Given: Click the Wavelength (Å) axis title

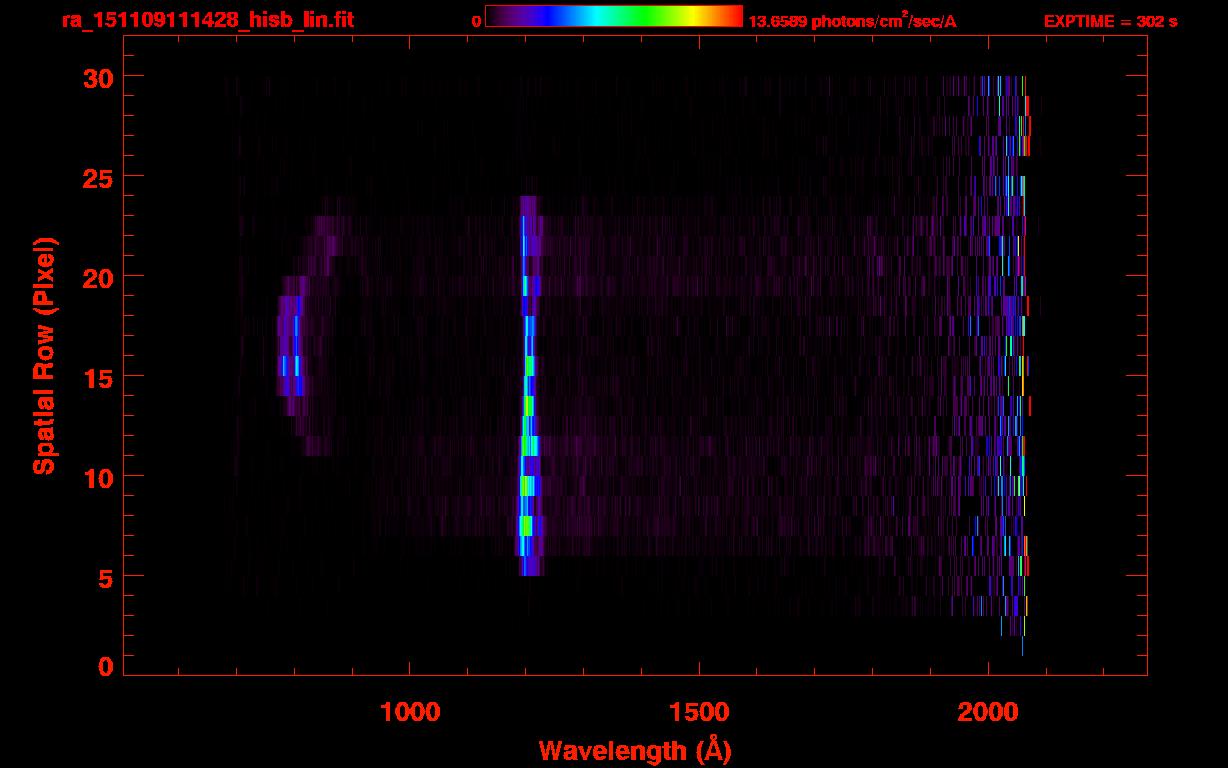Looking at the screenshot, I should tap(635, 750).
